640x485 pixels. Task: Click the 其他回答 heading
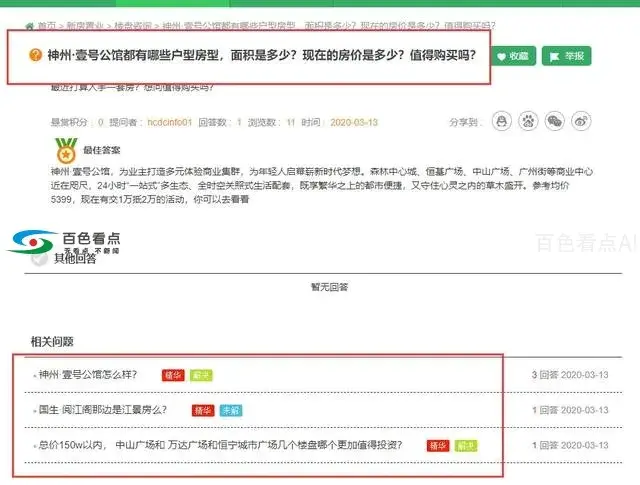click(75, 259)
